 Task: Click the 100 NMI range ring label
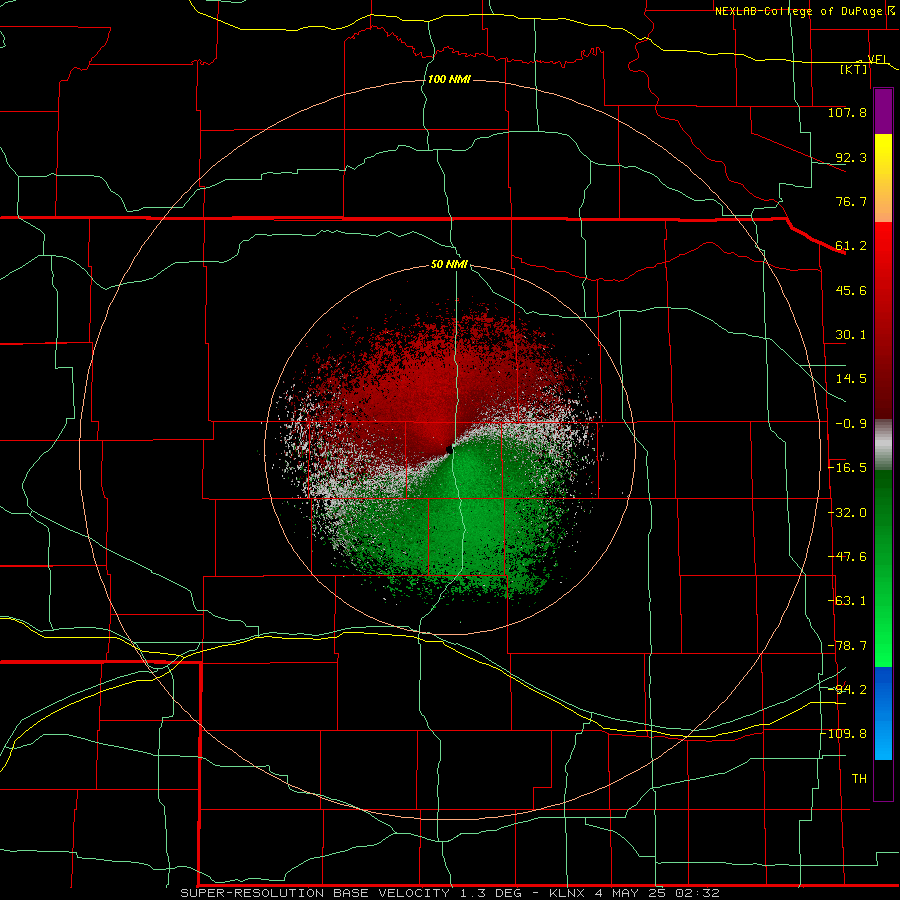coord(449,79)
